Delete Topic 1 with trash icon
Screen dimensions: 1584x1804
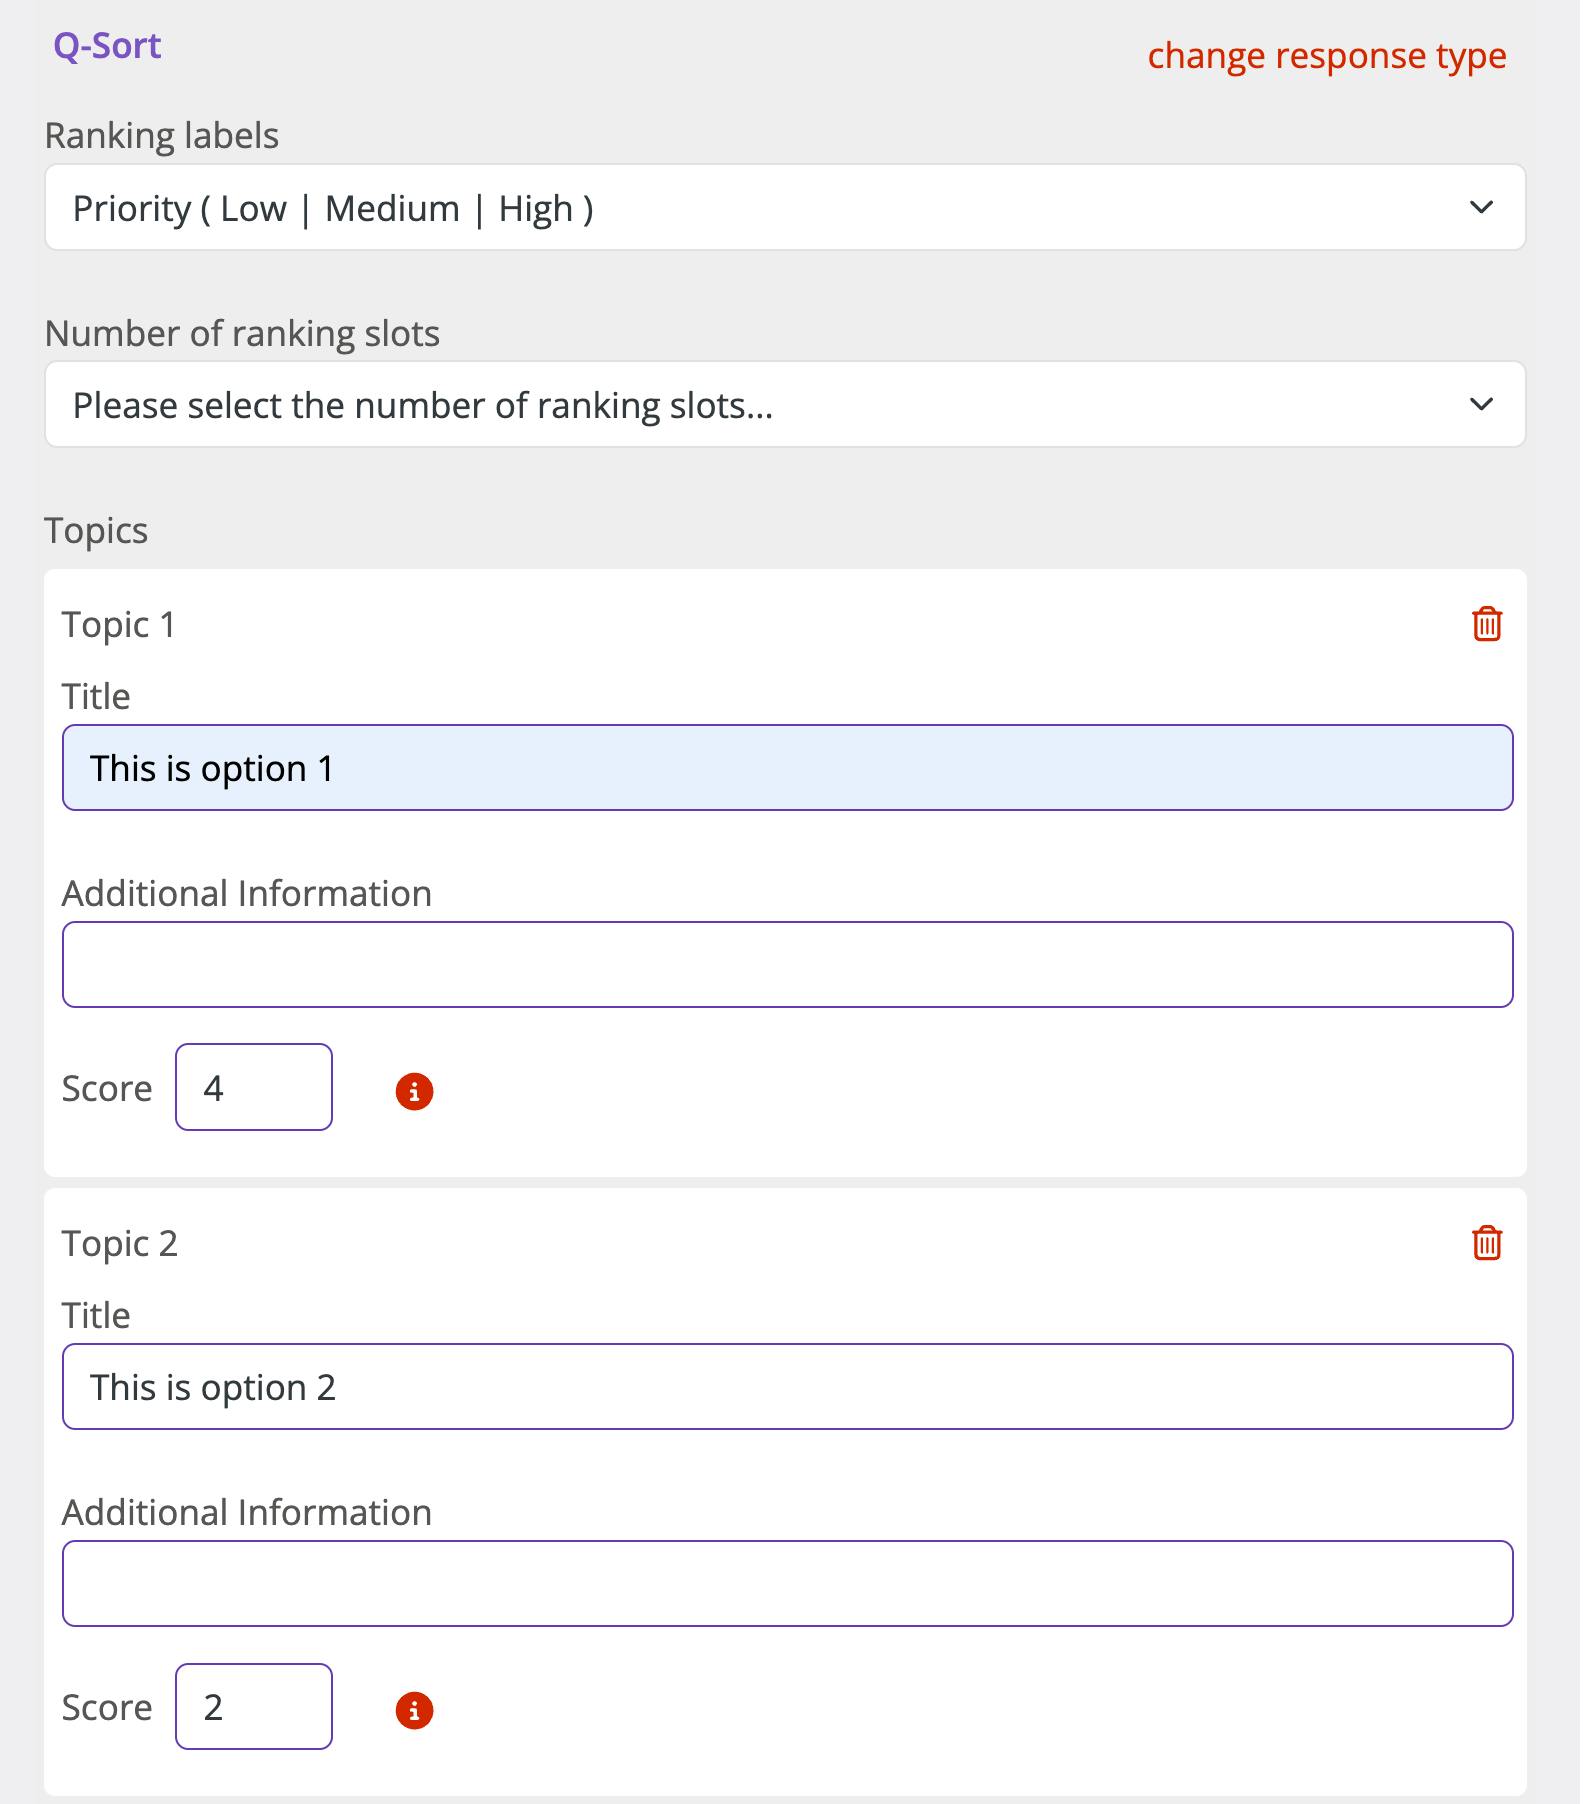pyautogui.click(x=1486, y=624)
